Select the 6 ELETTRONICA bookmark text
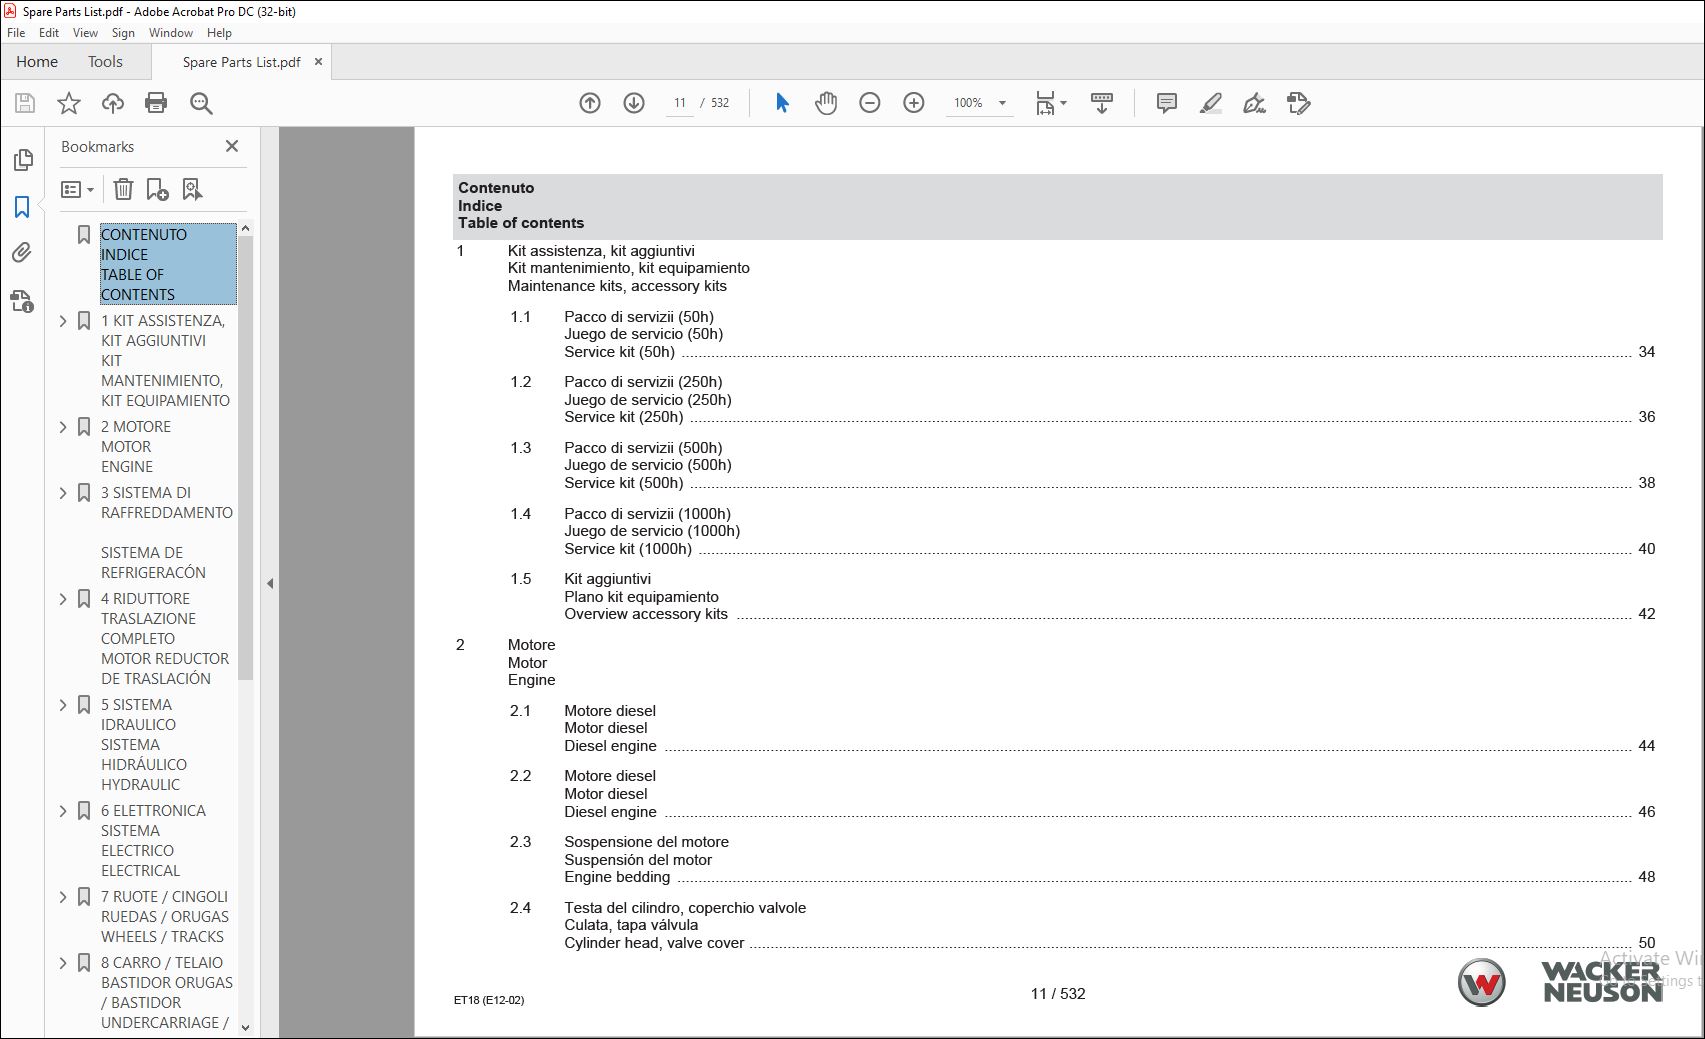 pyautogui.click(x=153, y=841)
